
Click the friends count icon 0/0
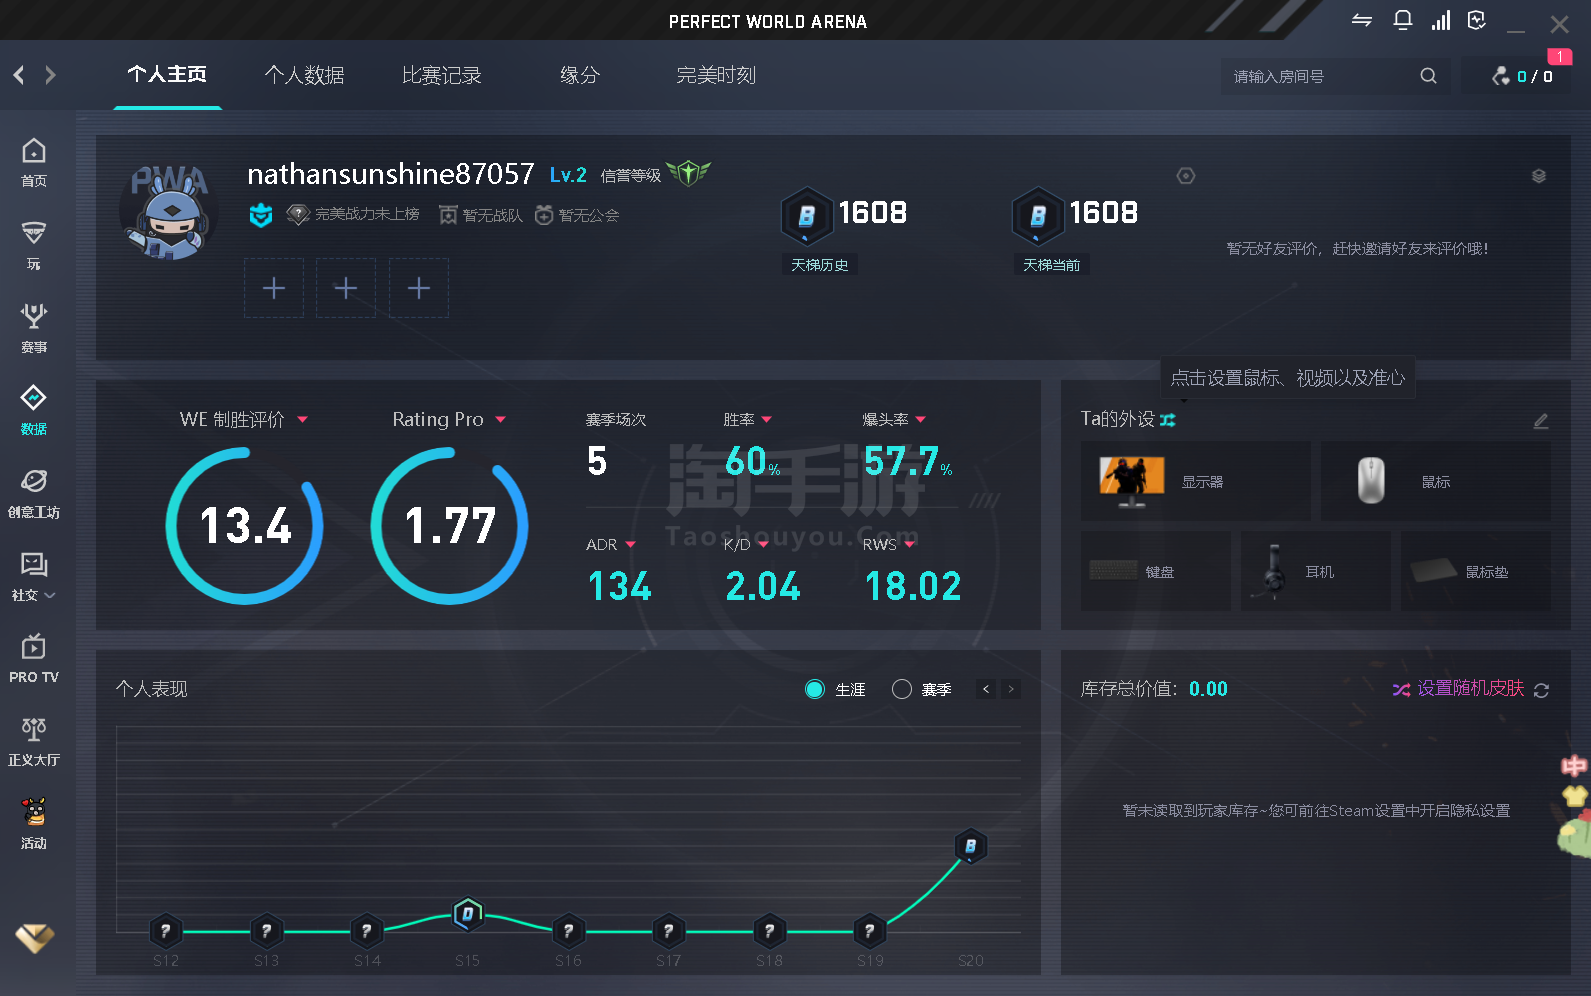[x=1501, y=76]
